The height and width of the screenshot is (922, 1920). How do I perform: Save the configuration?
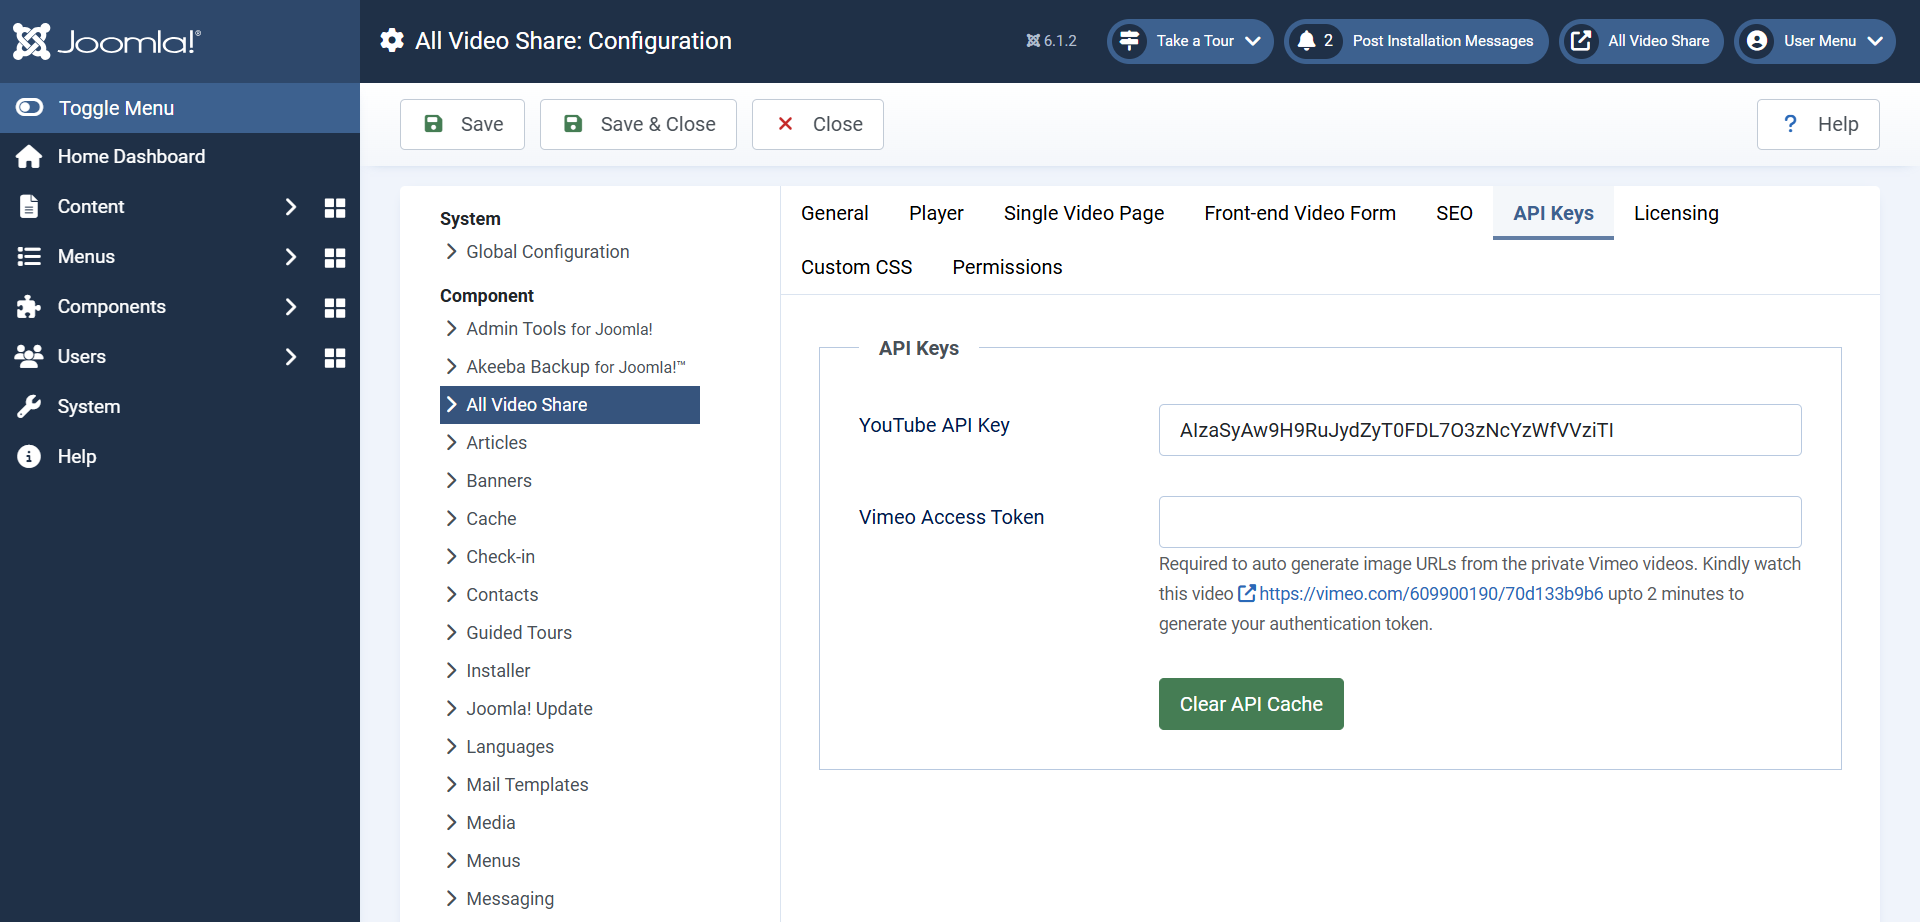click(462, 124)
